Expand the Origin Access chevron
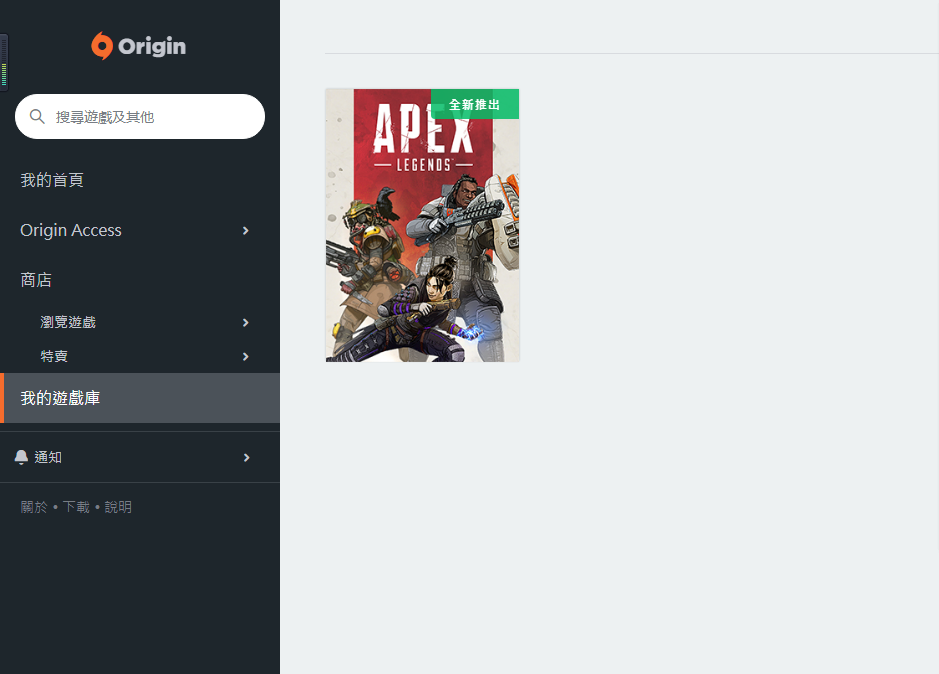The width and height of the screenshot is (939, 674). click(x=246, y=230)
